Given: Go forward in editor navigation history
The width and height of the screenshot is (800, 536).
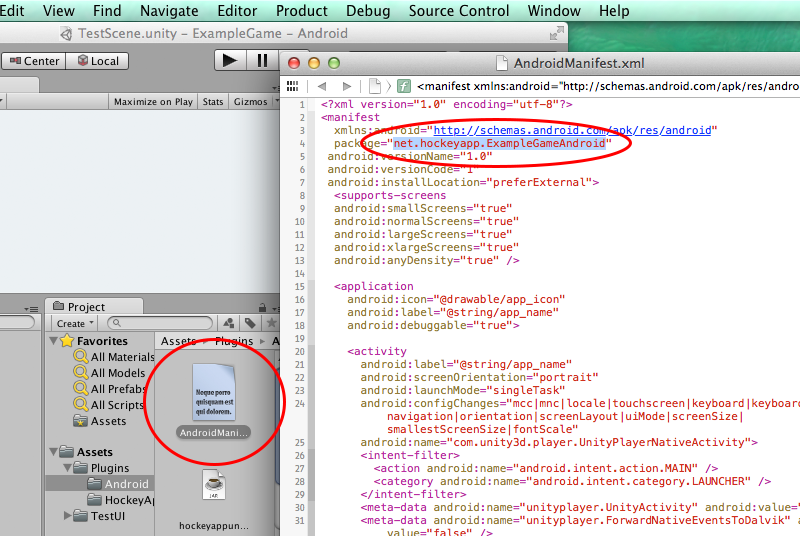Looking at the screenshot, I should click(347, 86).
